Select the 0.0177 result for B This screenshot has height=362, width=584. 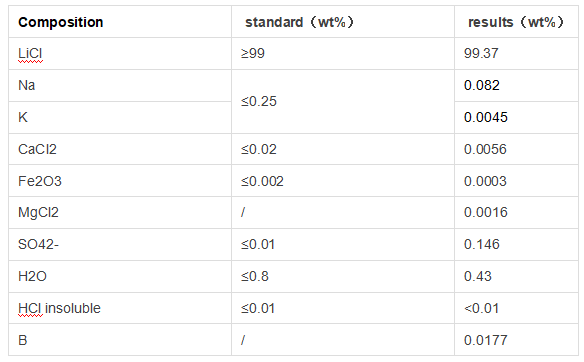coord(516,340)
